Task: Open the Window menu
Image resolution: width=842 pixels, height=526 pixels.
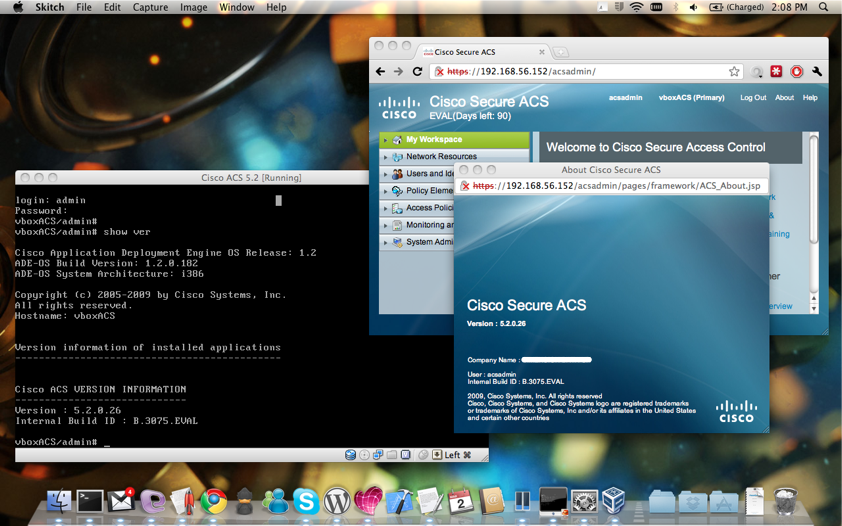Action: [x=237, y=7]
